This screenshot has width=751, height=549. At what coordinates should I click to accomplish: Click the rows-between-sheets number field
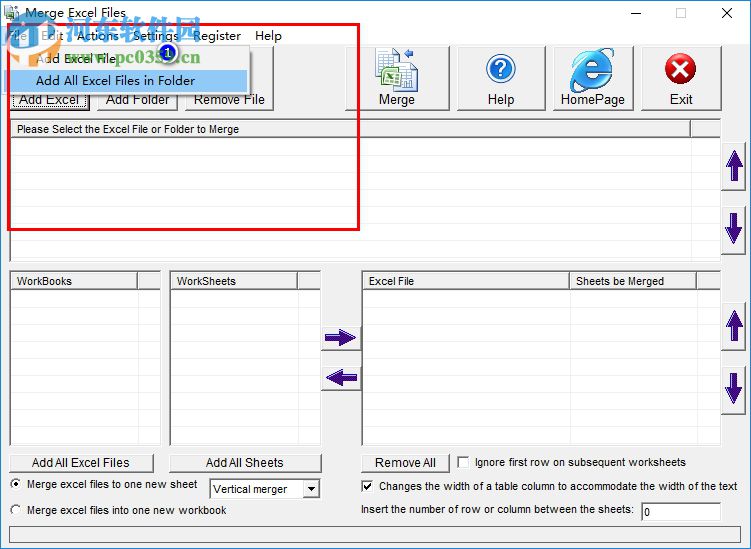[681, 512]
